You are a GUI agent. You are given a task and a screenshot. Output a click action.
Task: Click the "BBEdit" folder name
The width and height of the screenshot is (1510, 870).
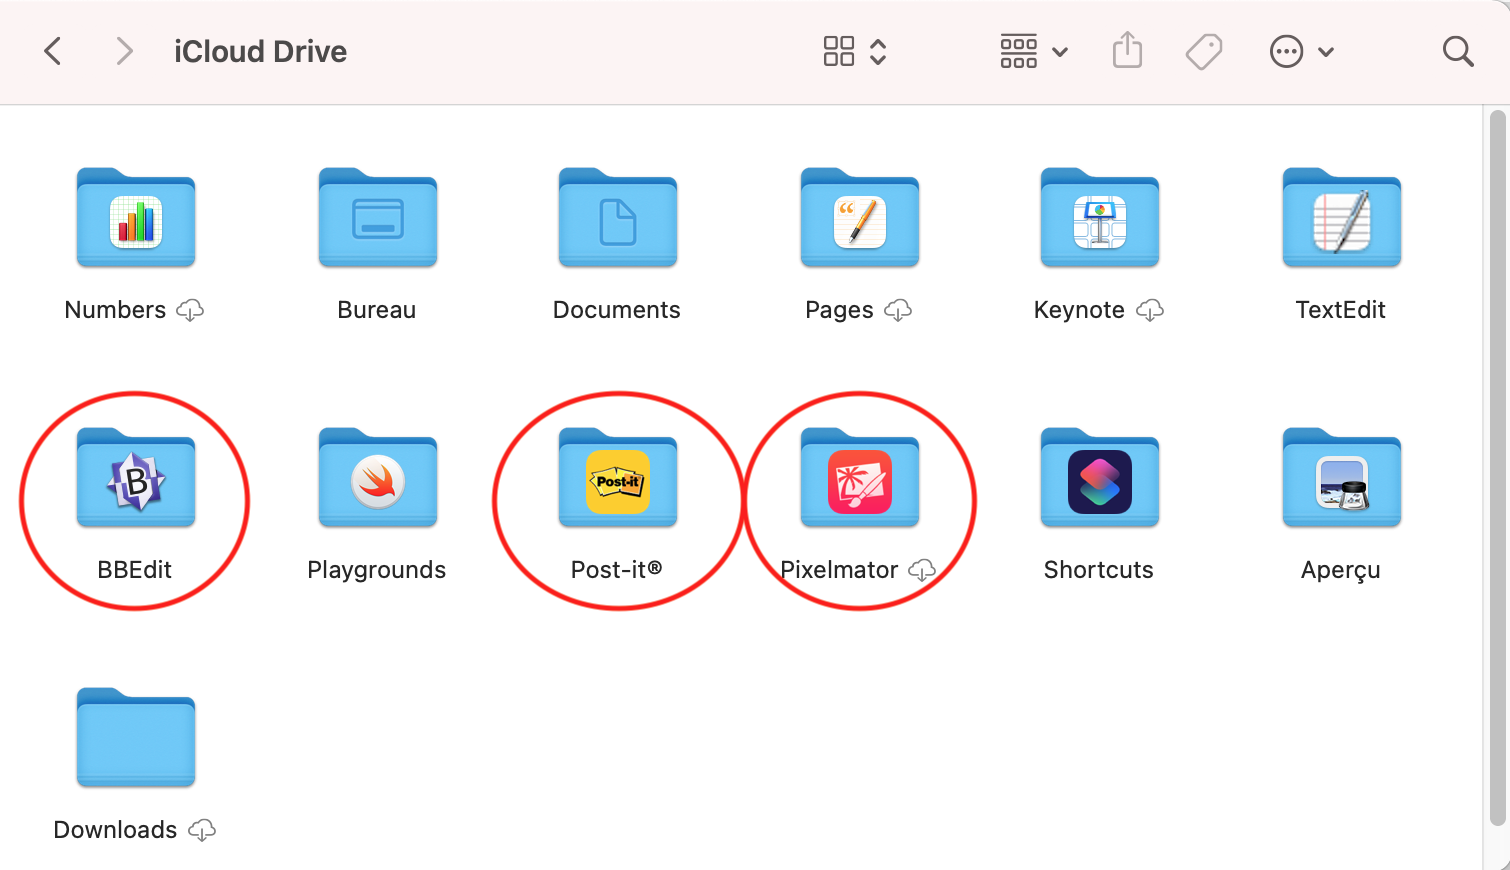(x=135, y=570)
